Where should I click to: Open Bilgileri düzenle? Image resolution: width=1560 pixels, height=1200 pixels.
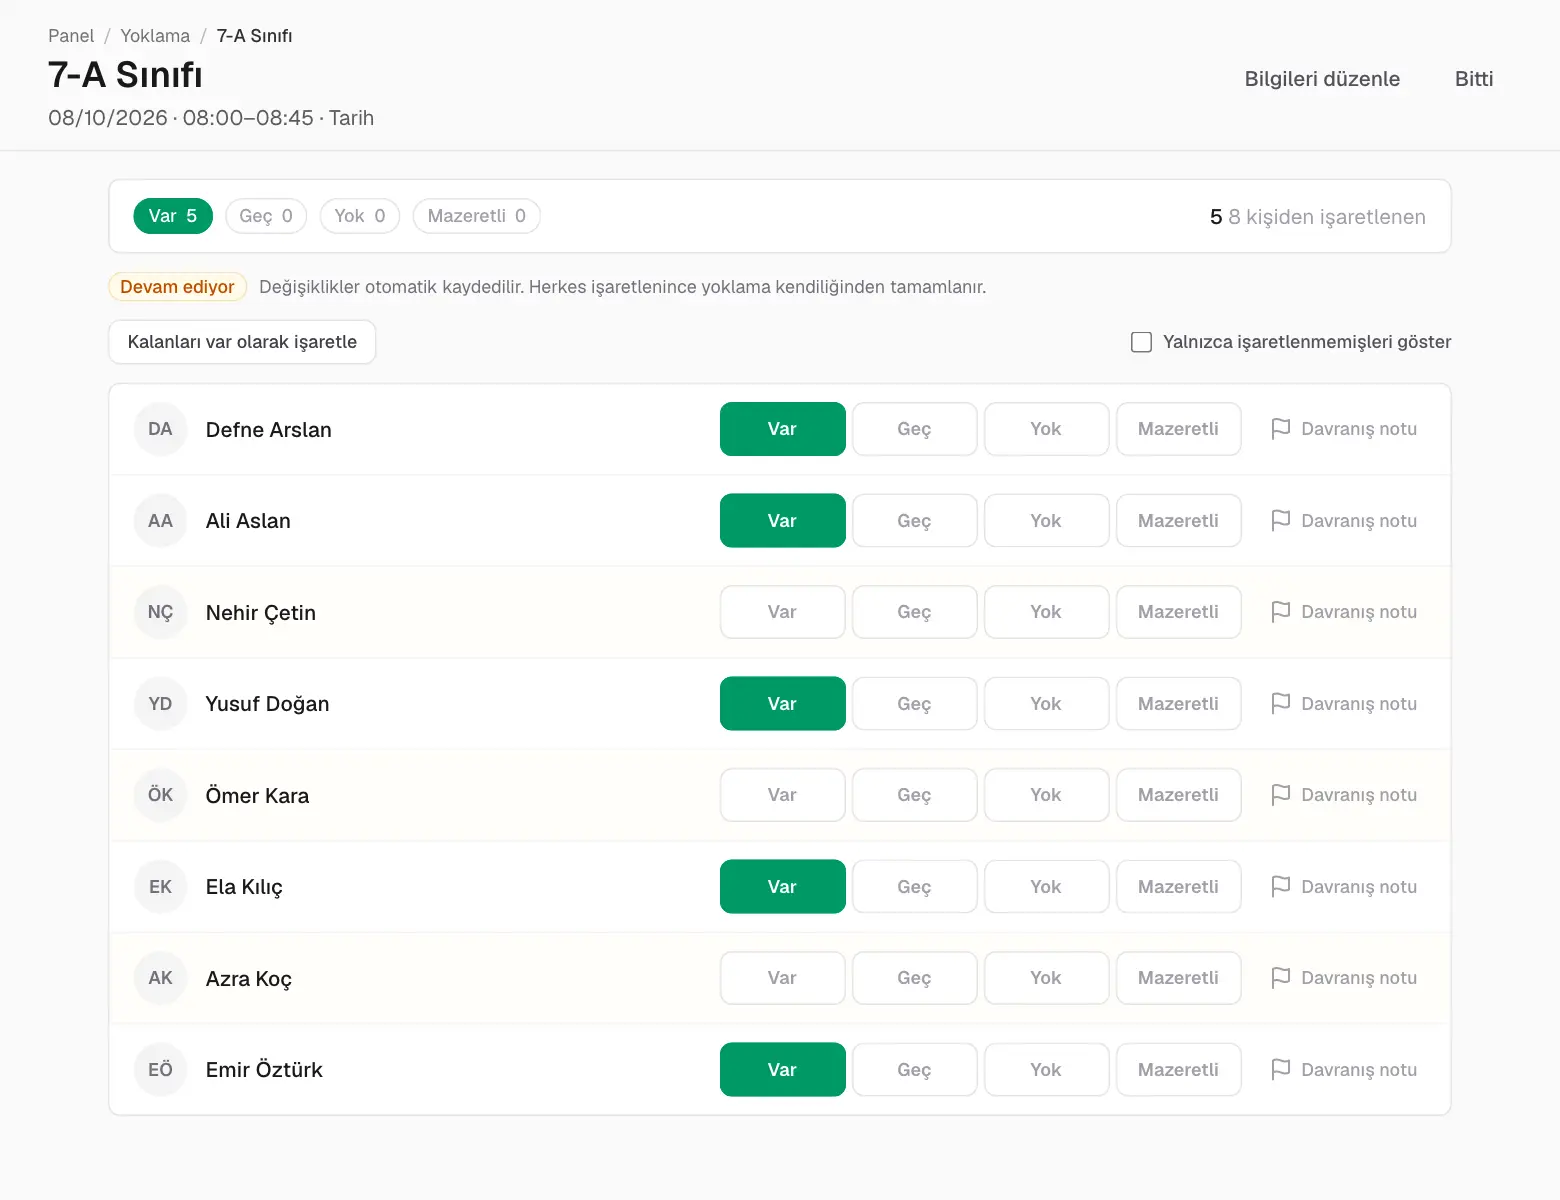[x=1322, y=79]
